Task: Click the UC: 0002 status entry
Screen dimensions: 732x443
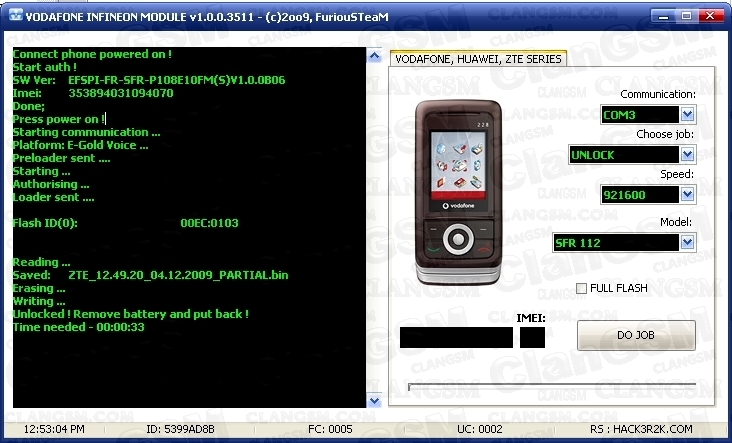Action: click(x=480, y=429)
